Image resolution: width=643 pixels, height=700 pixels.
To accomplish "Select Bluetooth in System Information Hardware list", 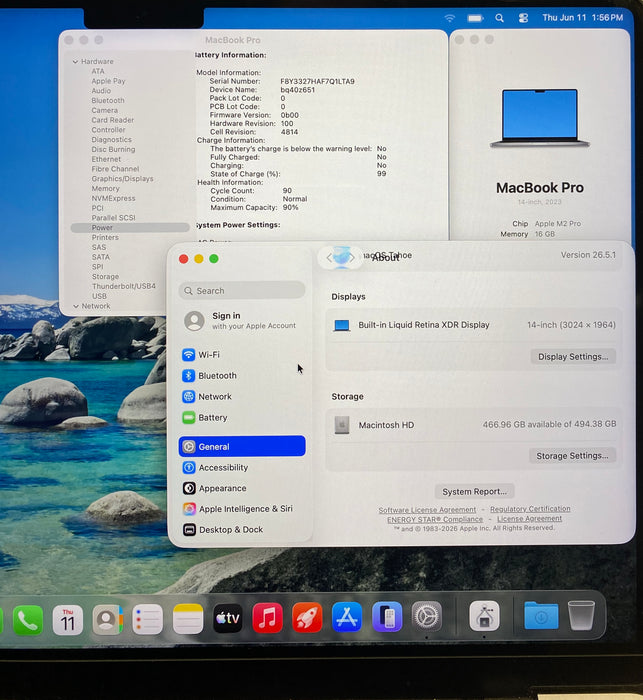I will click(108, 101).
